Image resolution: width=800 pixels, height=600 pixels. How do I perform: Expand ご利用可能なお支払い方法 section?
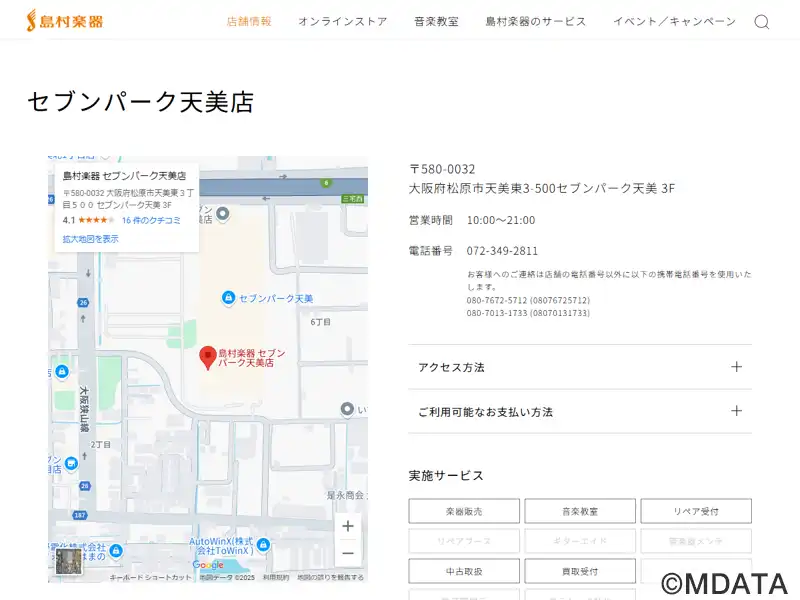tap(580, 411)
